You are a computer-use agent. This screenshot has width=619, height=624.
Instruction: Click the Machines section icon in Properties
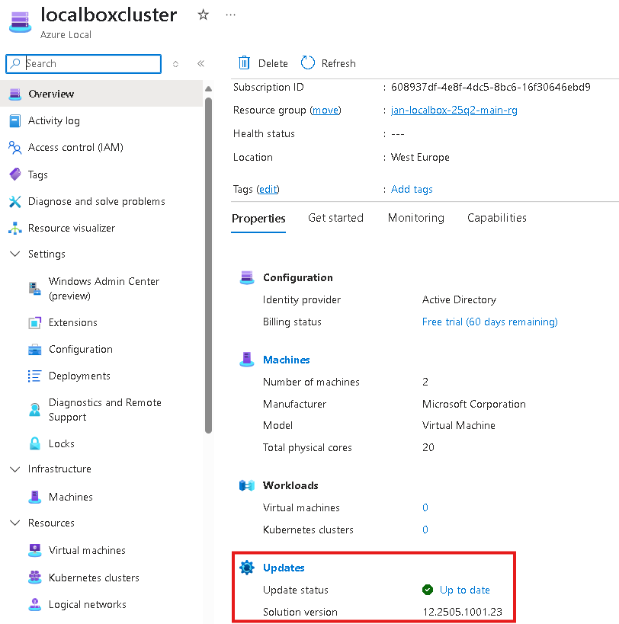(247, 359)
